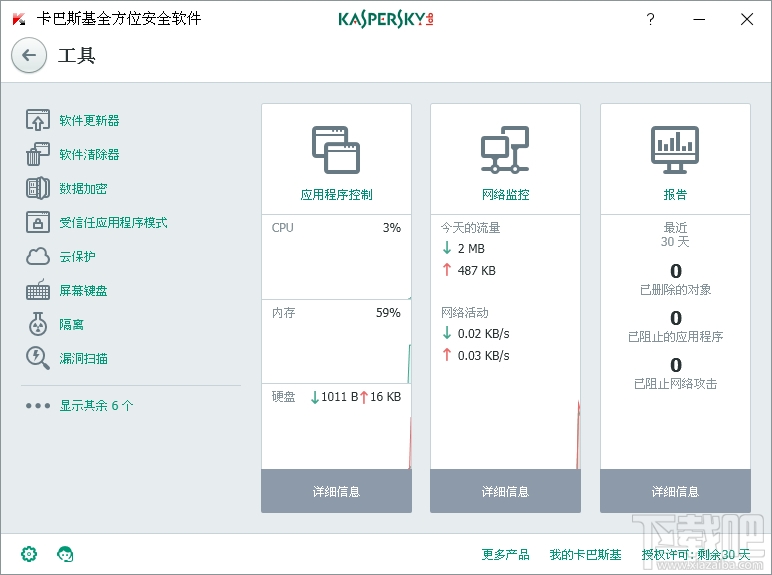The image size is (772, 575).
Task: Minimize the Kaspersky window
Action: (x=699, y=19)
